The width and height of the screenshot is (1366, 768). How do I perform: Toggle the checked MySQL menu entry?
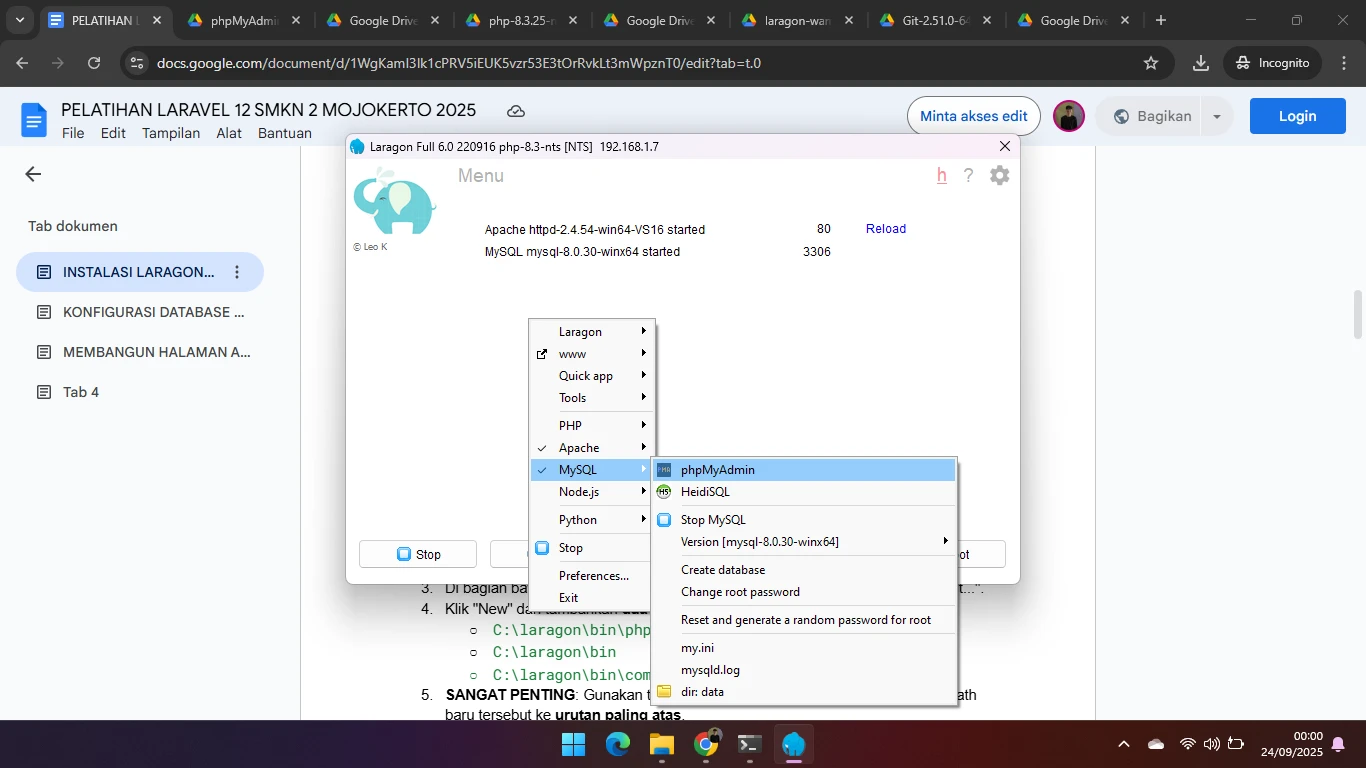(577, 470)
